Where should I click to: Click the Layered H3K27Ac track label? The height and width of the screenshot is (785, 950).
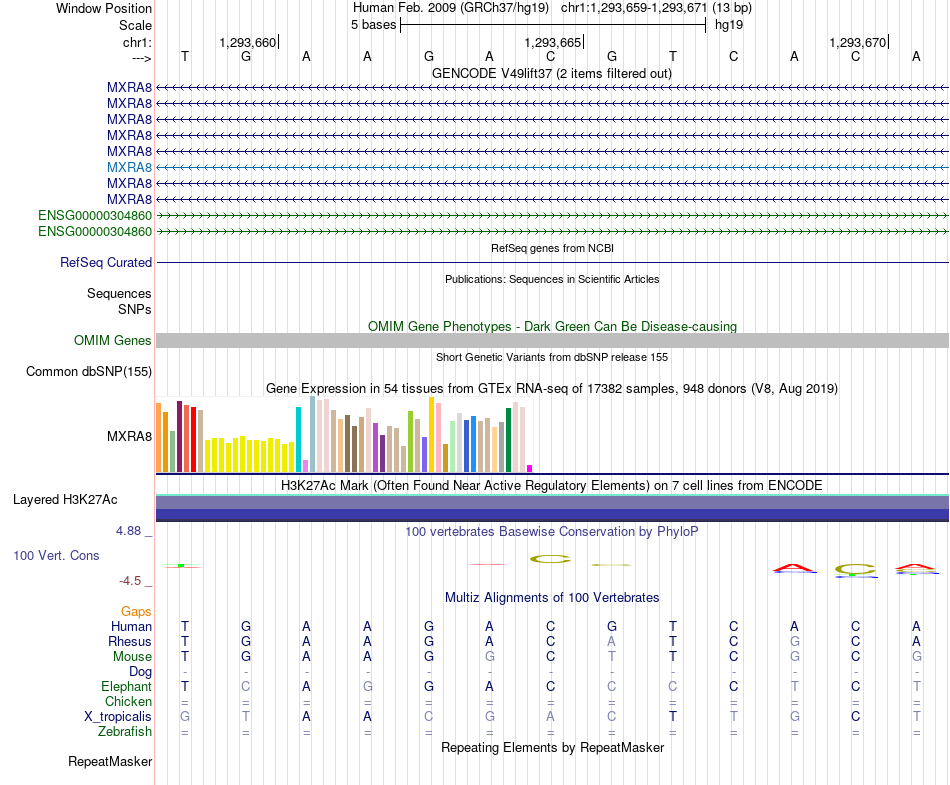coord(65,500)
